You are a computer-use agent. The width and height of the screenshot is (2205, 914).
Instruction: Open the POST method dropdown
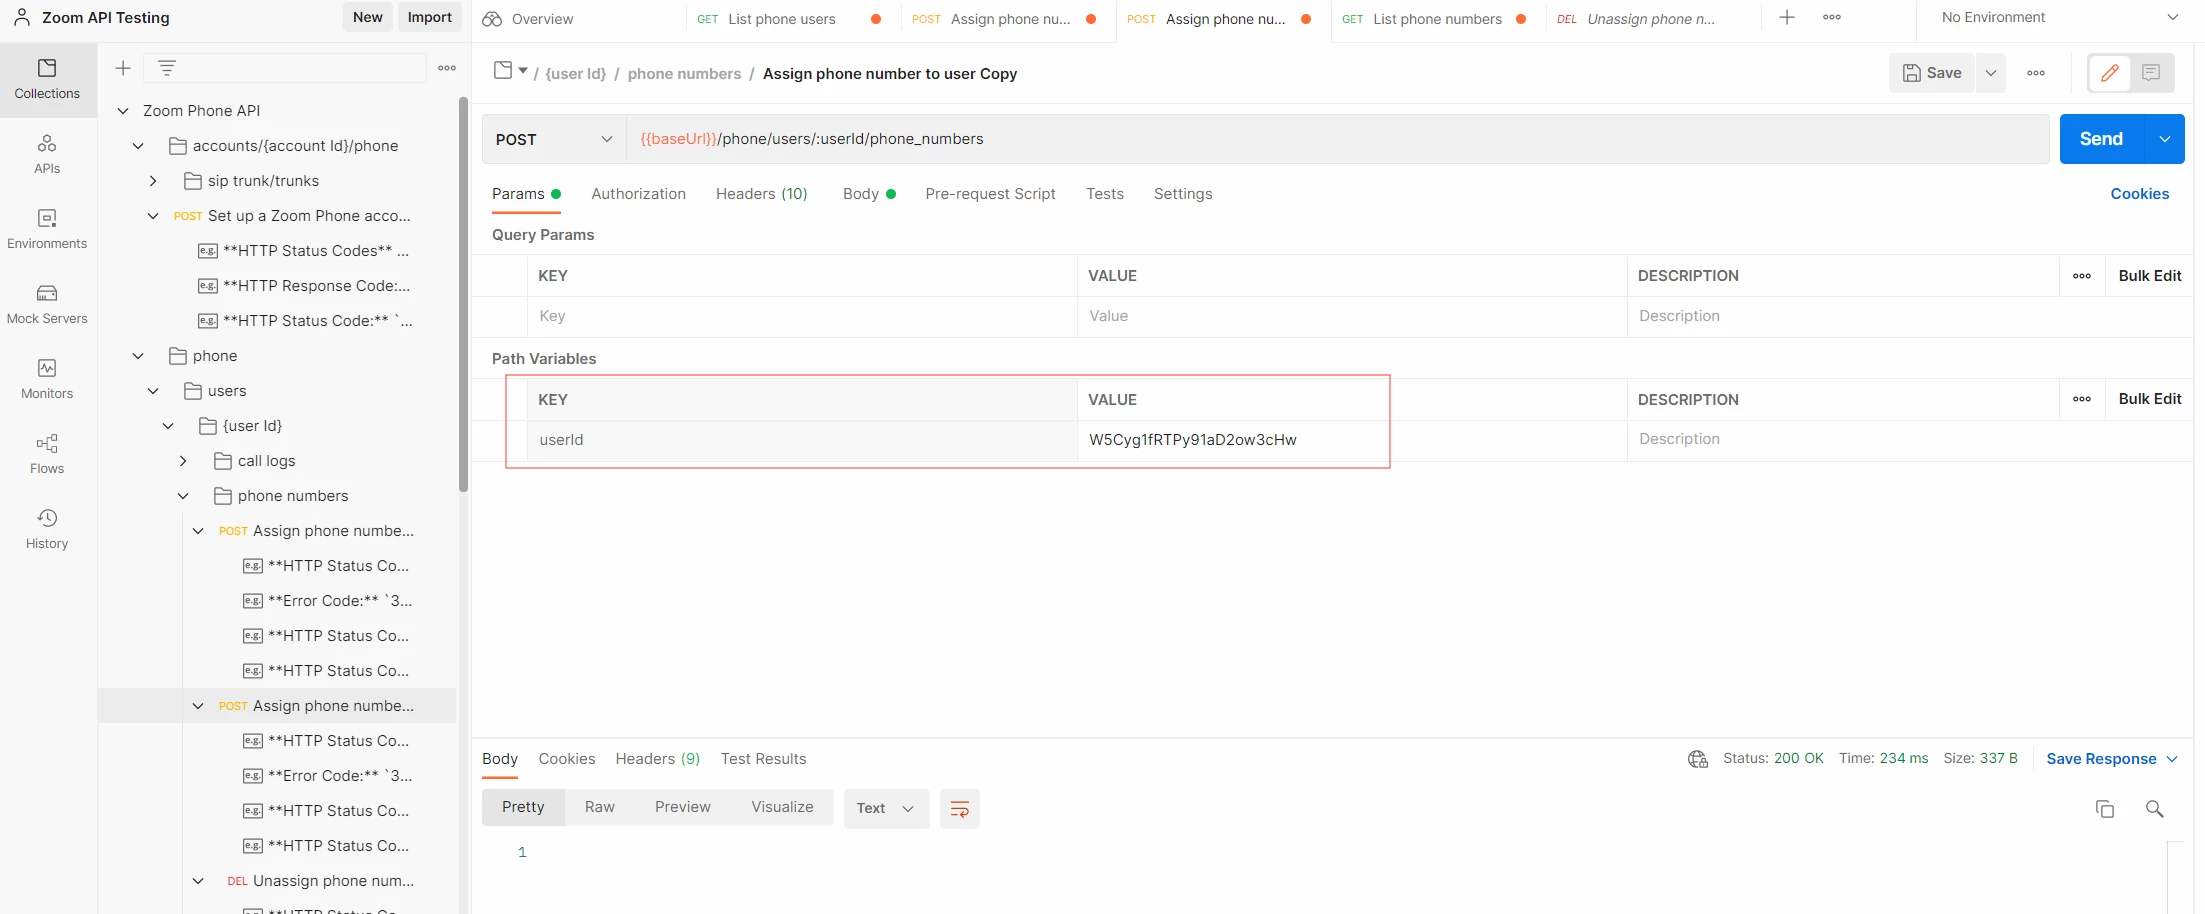[554, 139]
